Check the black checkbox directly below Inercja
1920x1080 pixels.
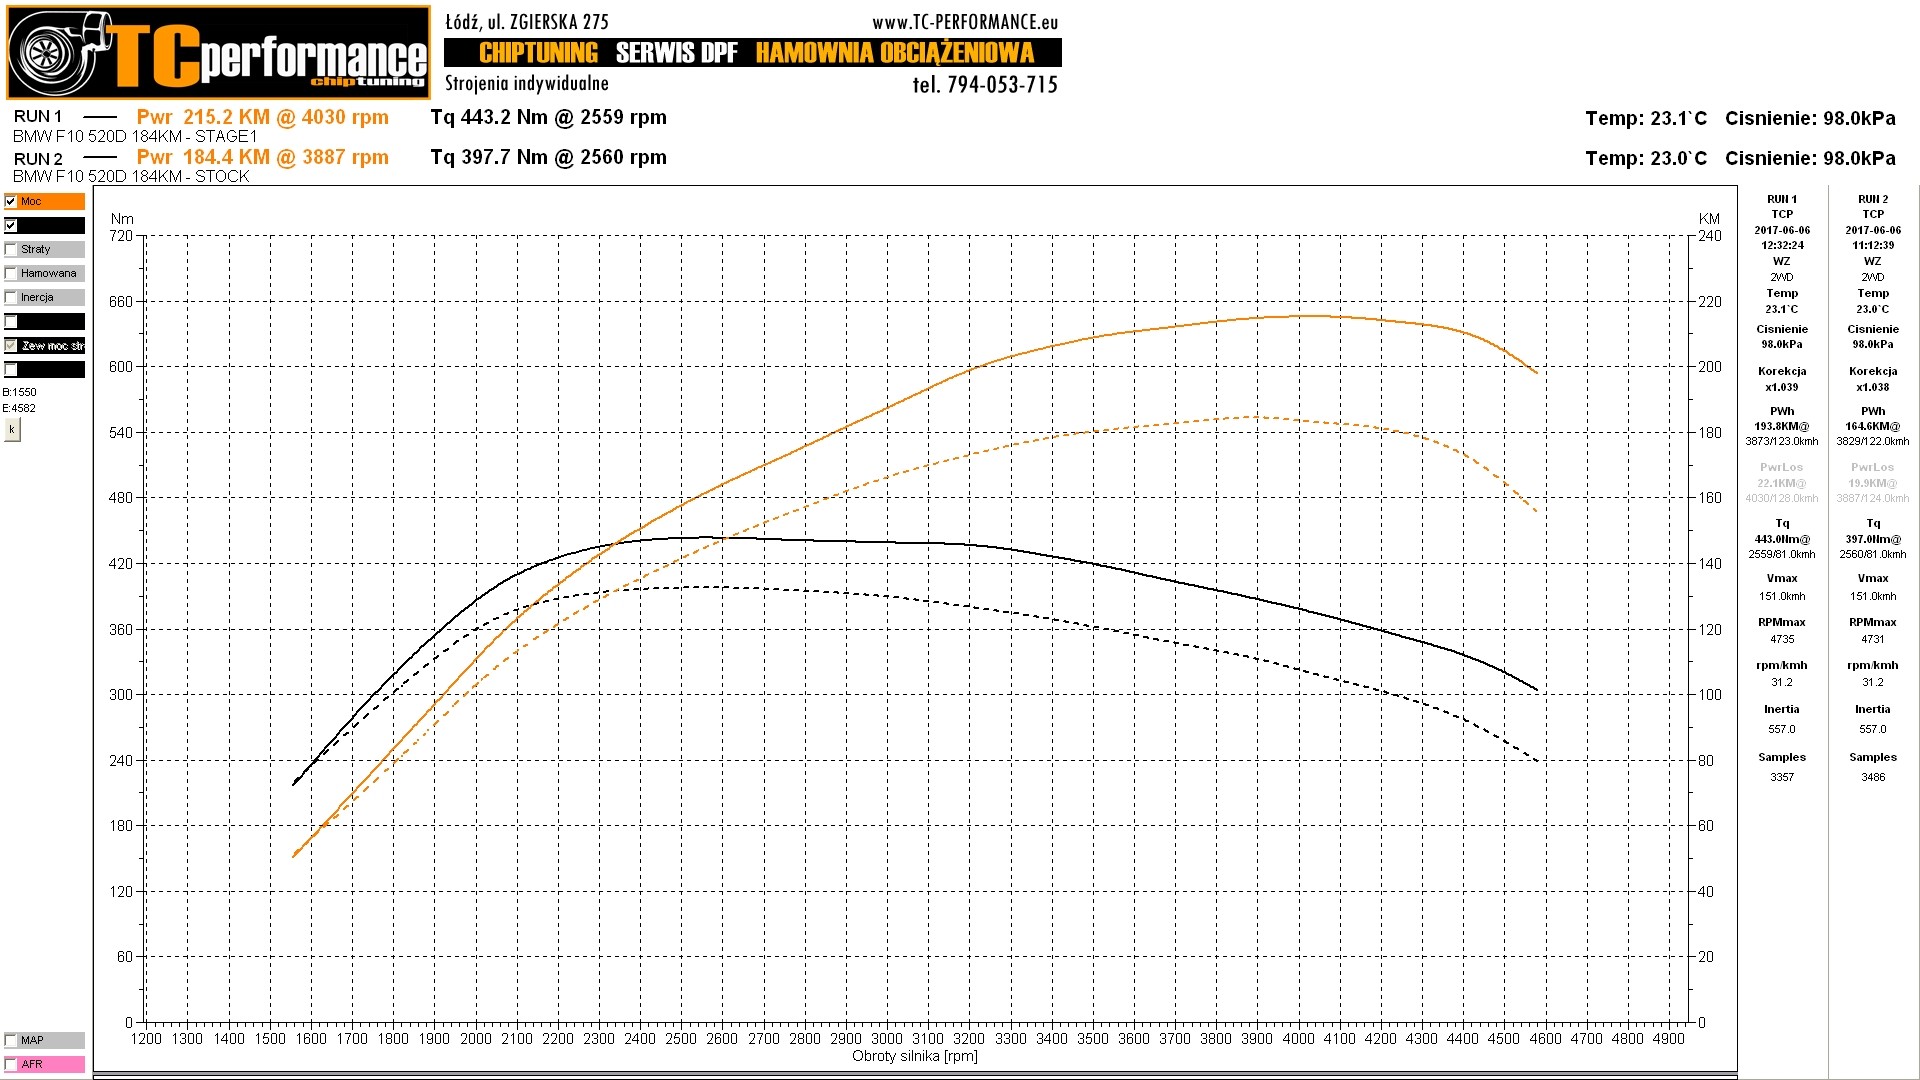click(11, 321)
